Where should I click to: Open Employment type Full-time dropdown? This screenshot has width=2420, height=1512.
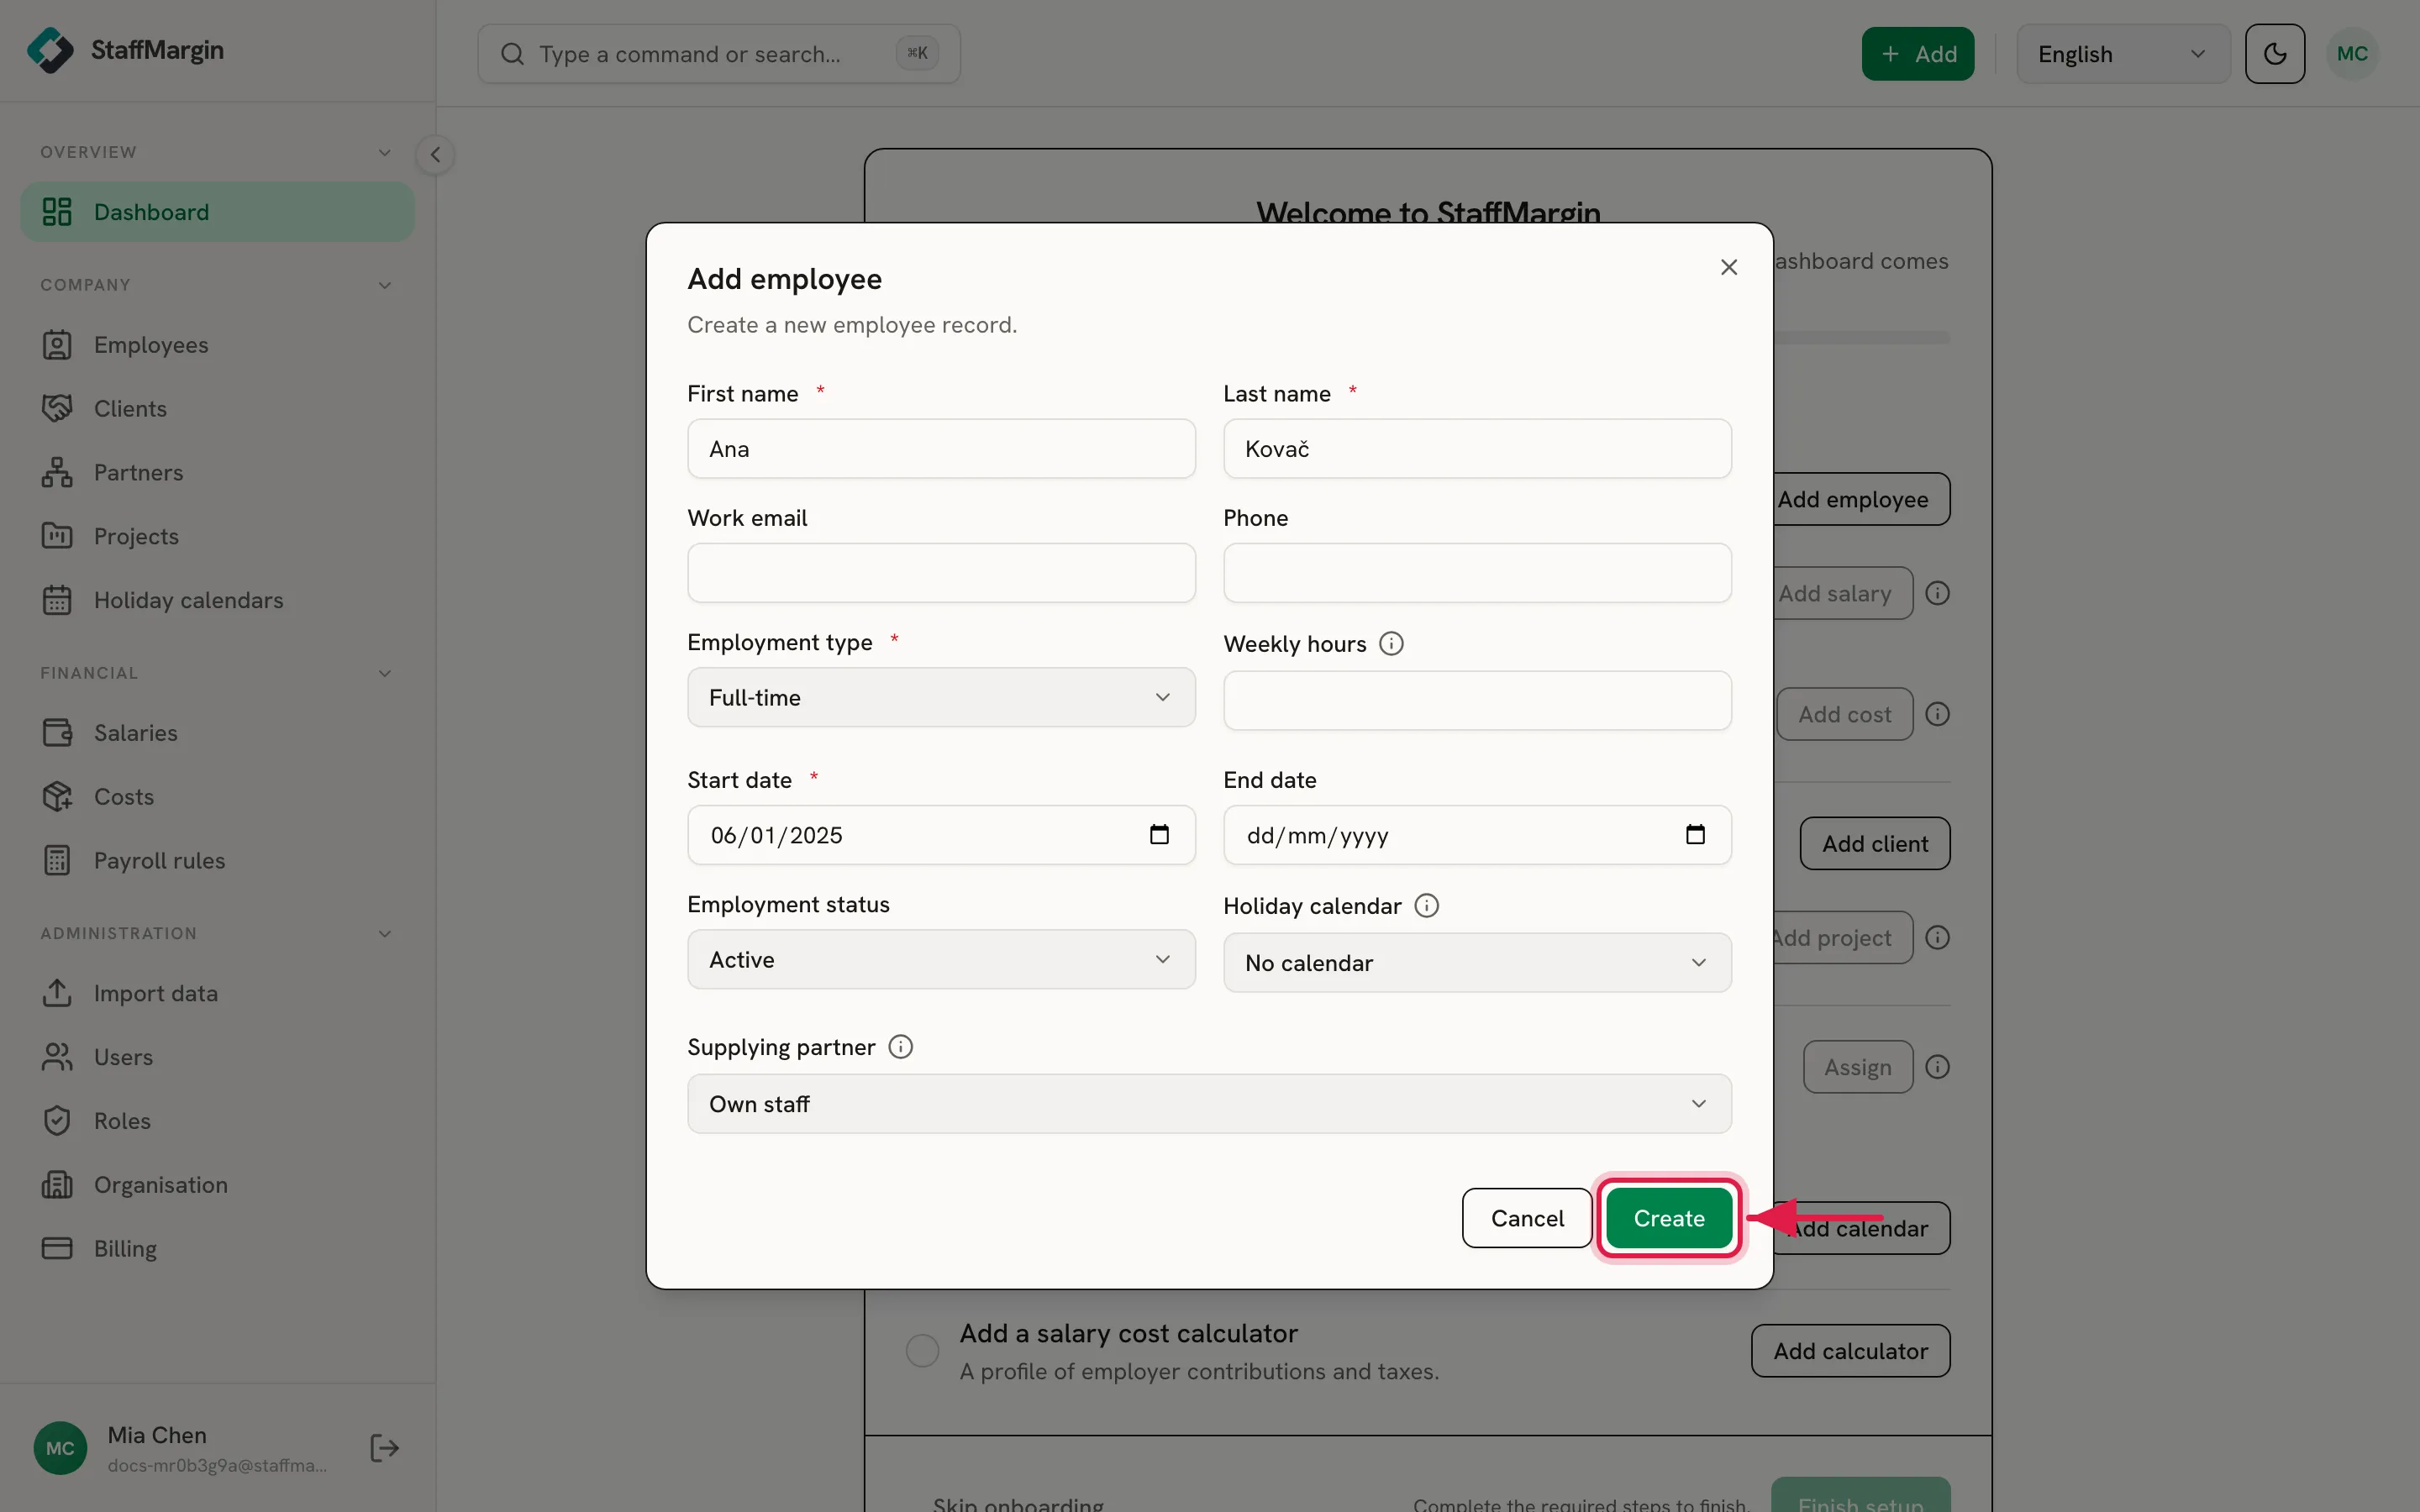pos(941,698)
